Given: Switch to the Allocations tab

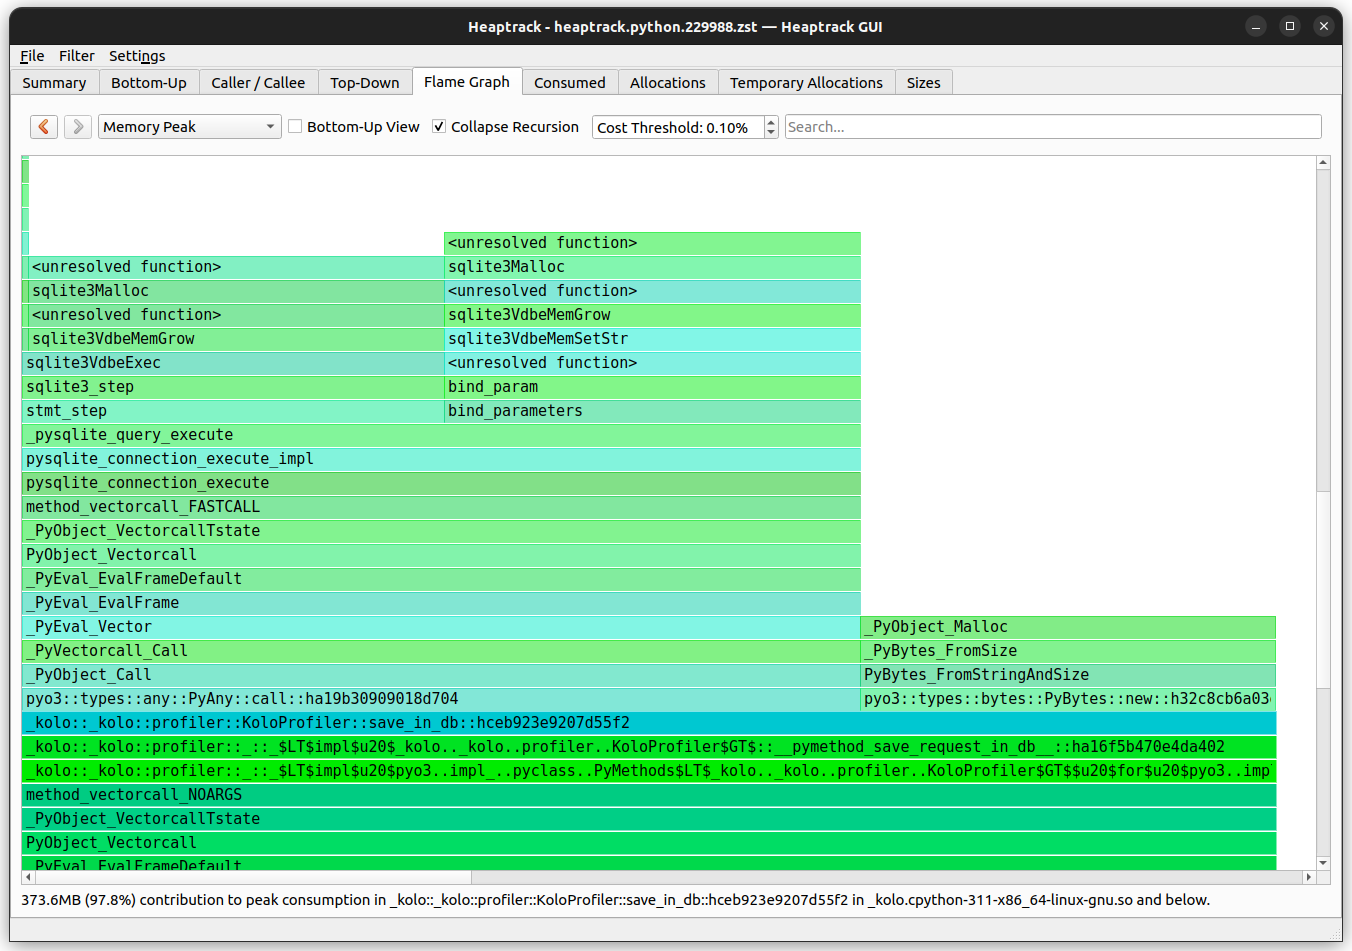Looking at the screenshot, I should click(668, 83).
